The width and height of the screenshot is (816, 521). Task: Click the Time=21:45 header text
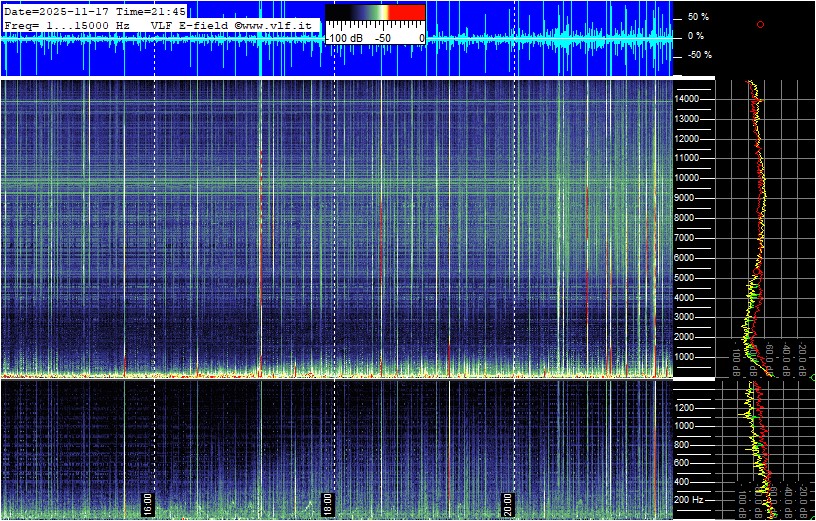[x=151, y=11]
